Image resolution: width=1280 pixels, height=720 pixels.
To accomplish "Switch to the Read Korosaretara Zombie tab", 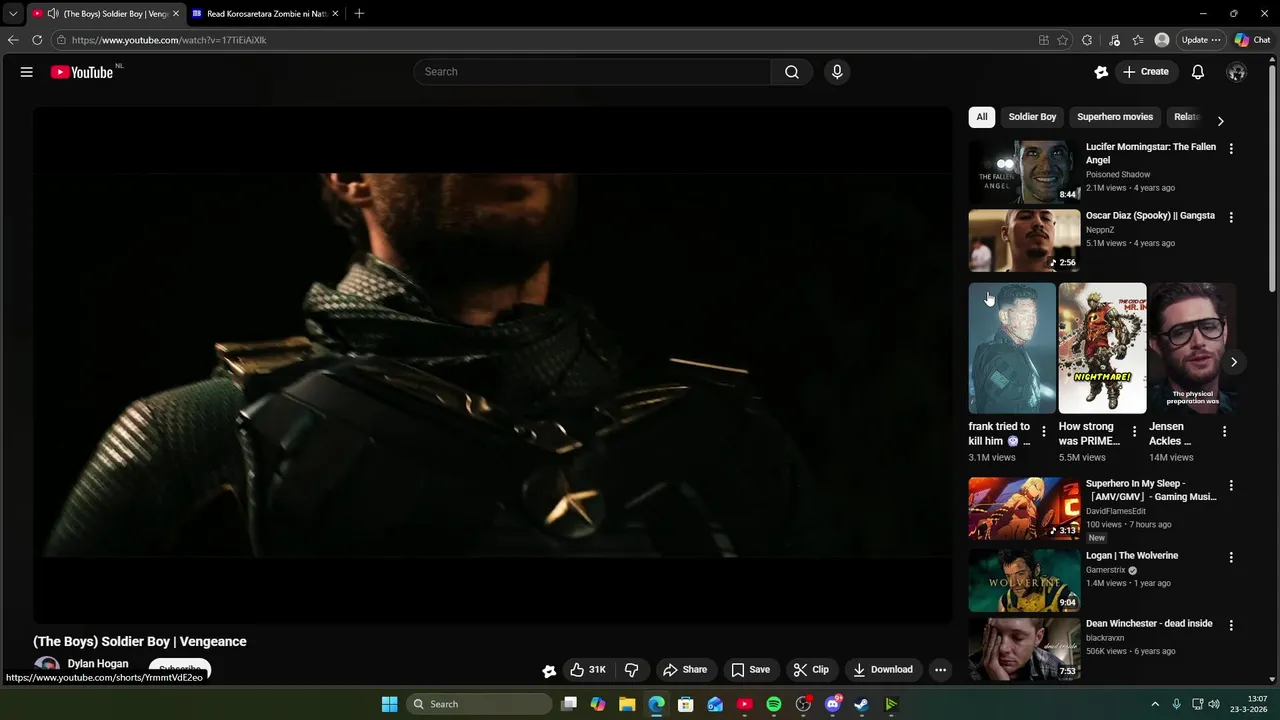I will tap(265, 14).
